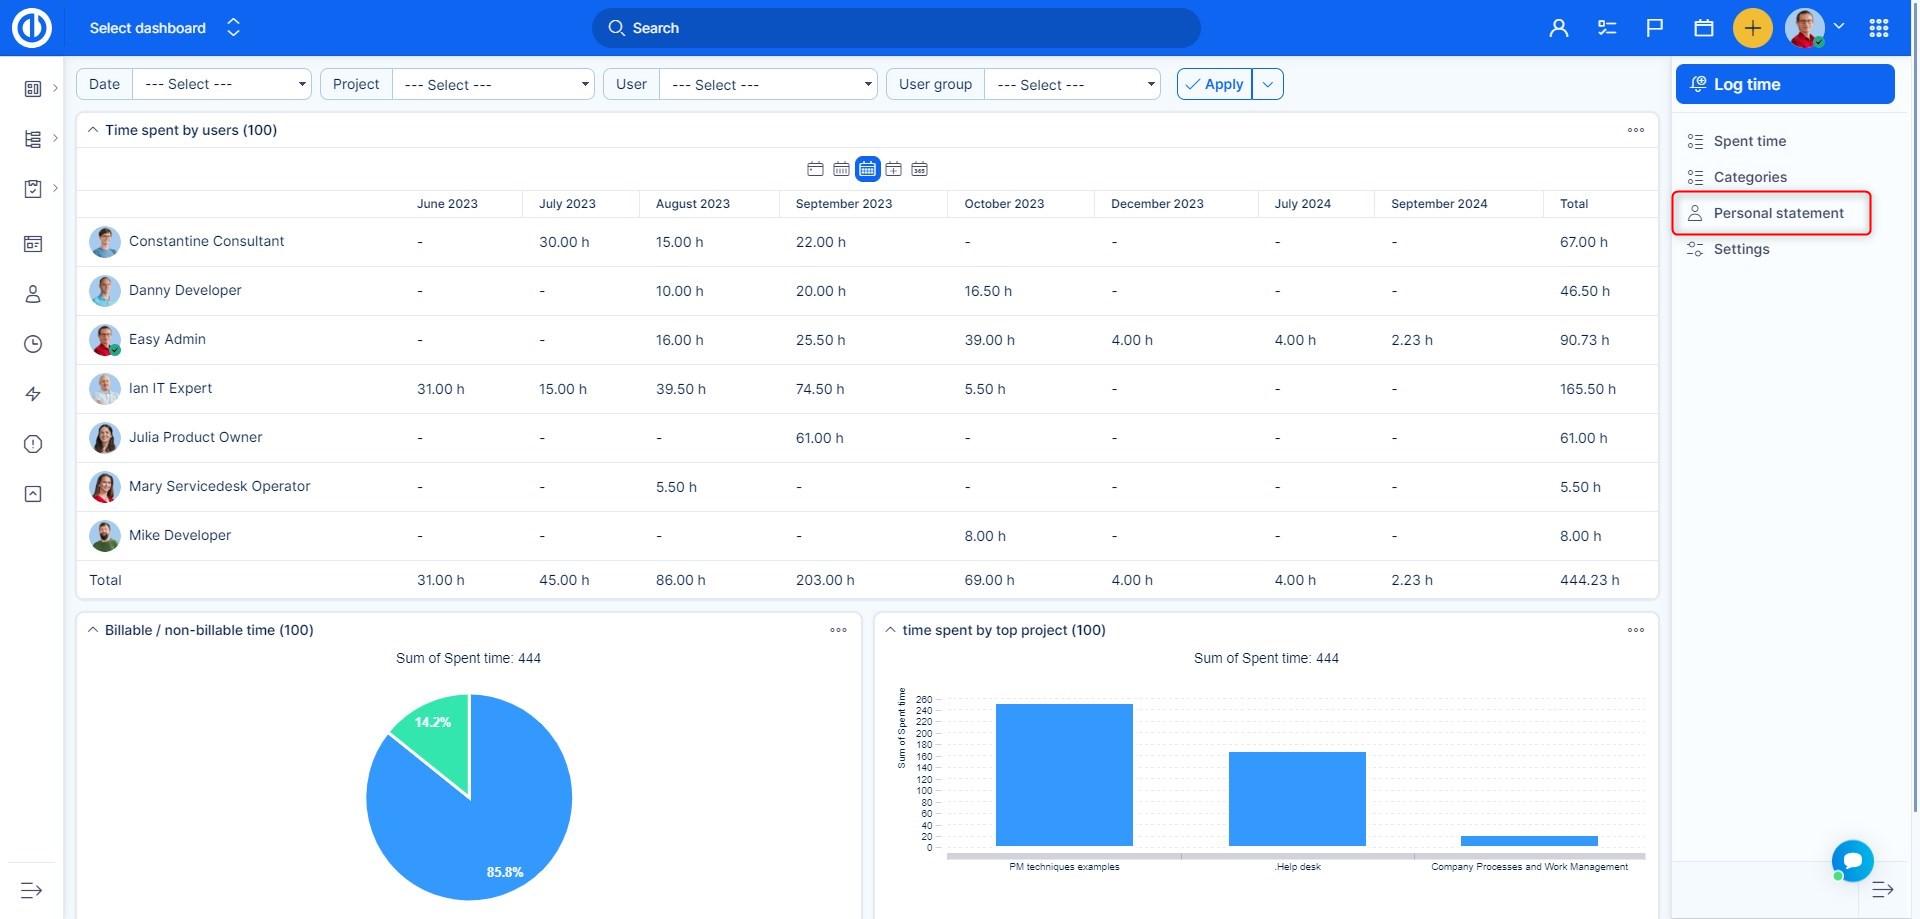Click the Apply filter button

[1215, 85]
